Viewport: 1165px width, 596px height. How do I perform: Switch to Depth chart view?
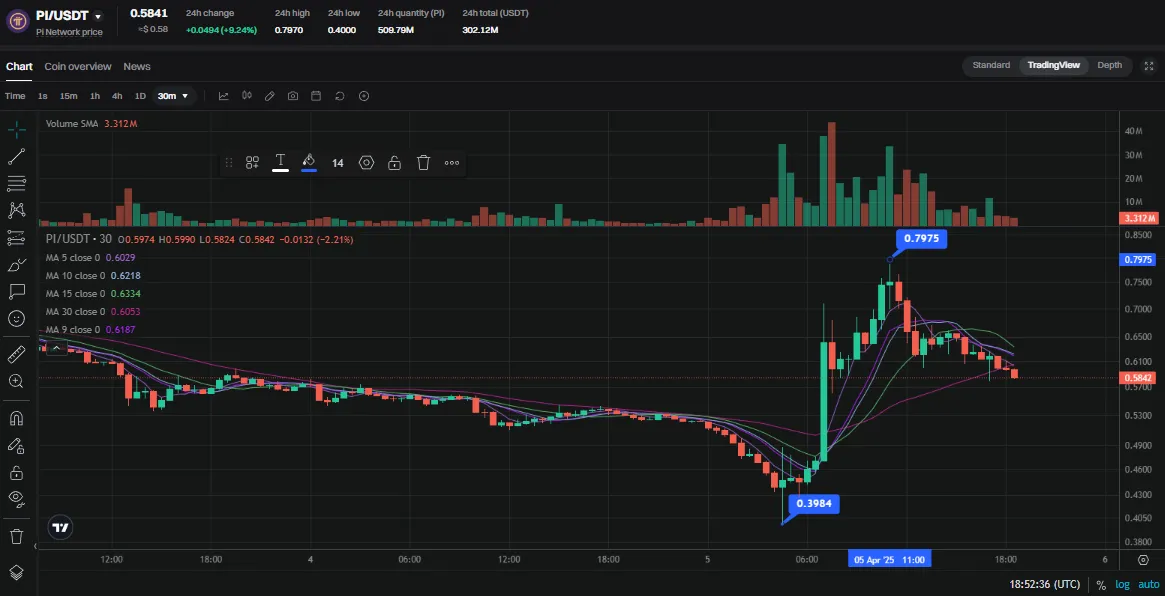(1109, 65)
